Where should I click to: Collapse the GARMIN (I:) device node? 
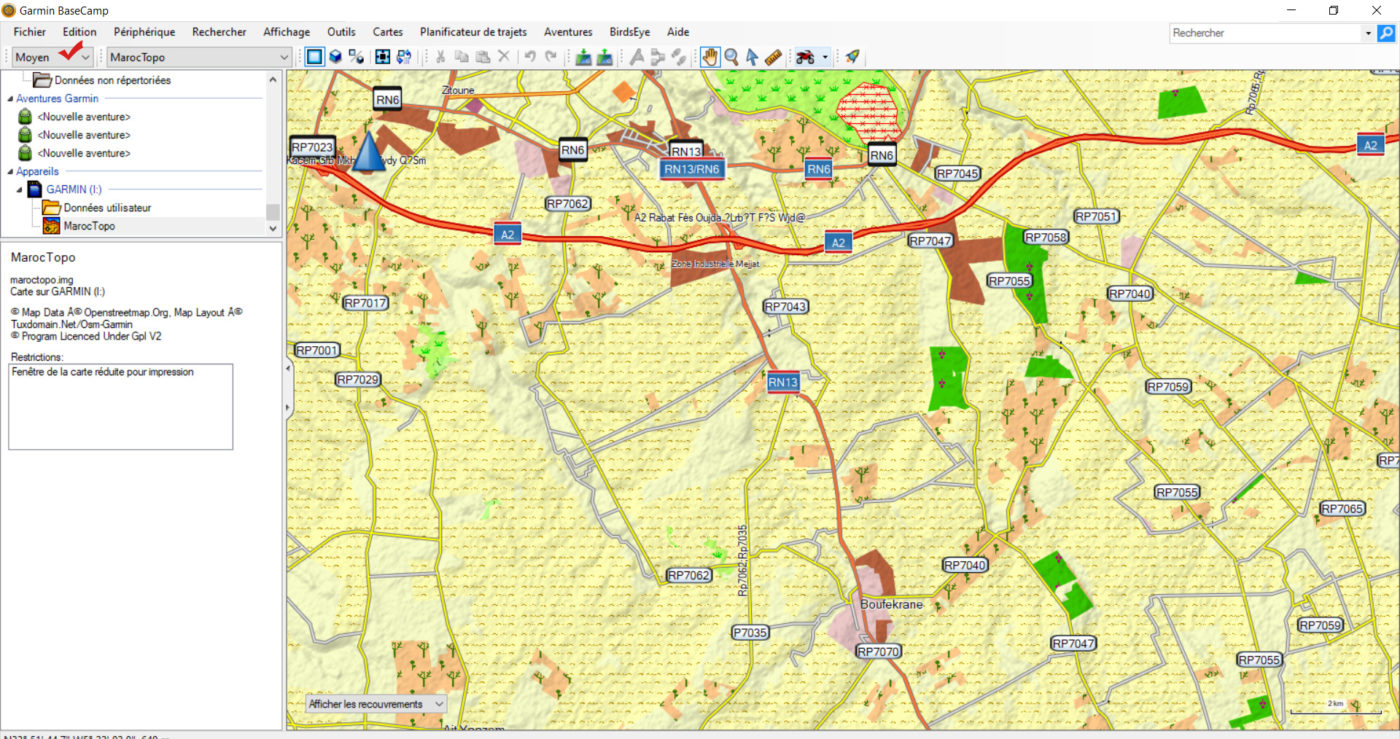pyautogui.click(x=19, y=189)
